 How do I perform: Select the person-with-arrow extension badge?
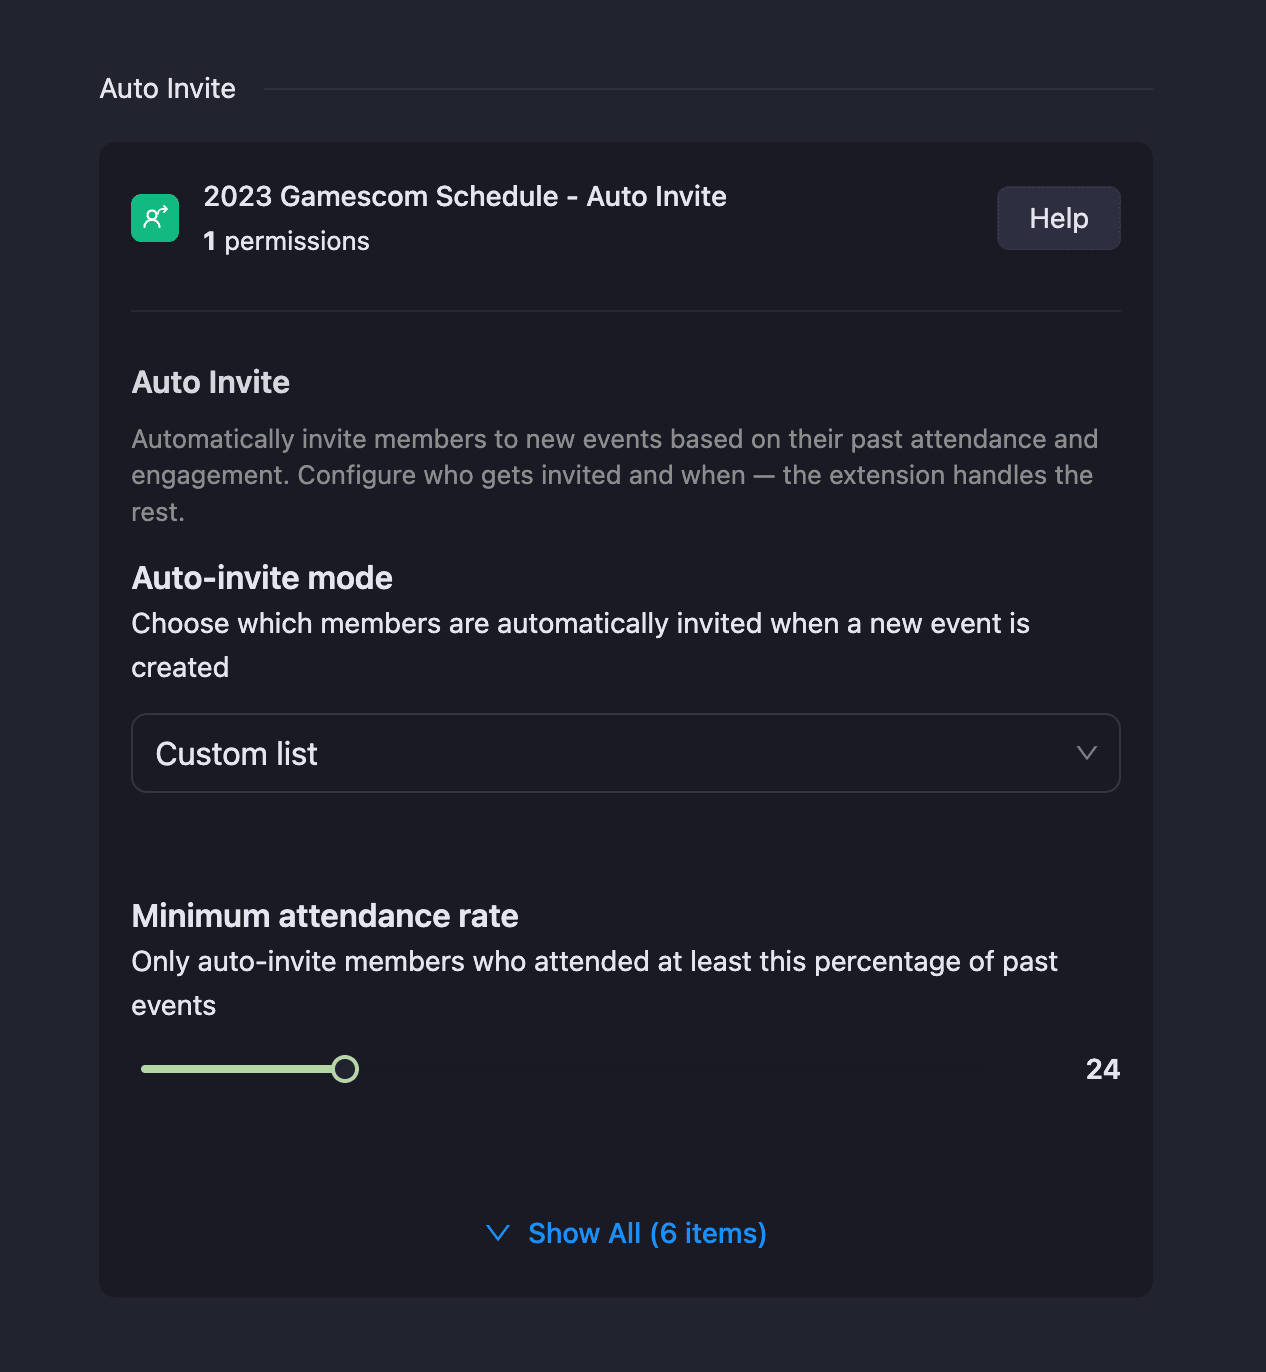point(155,218)
